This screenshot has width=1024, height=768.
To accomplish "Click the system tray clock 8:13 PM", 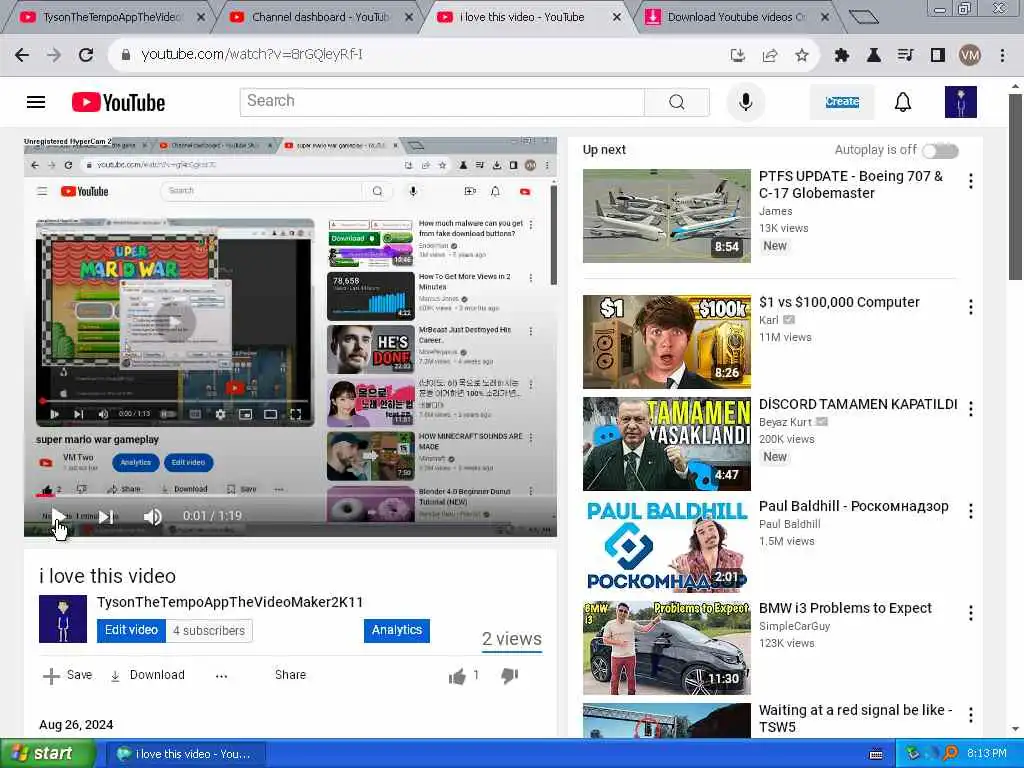I will coord(987,754).
